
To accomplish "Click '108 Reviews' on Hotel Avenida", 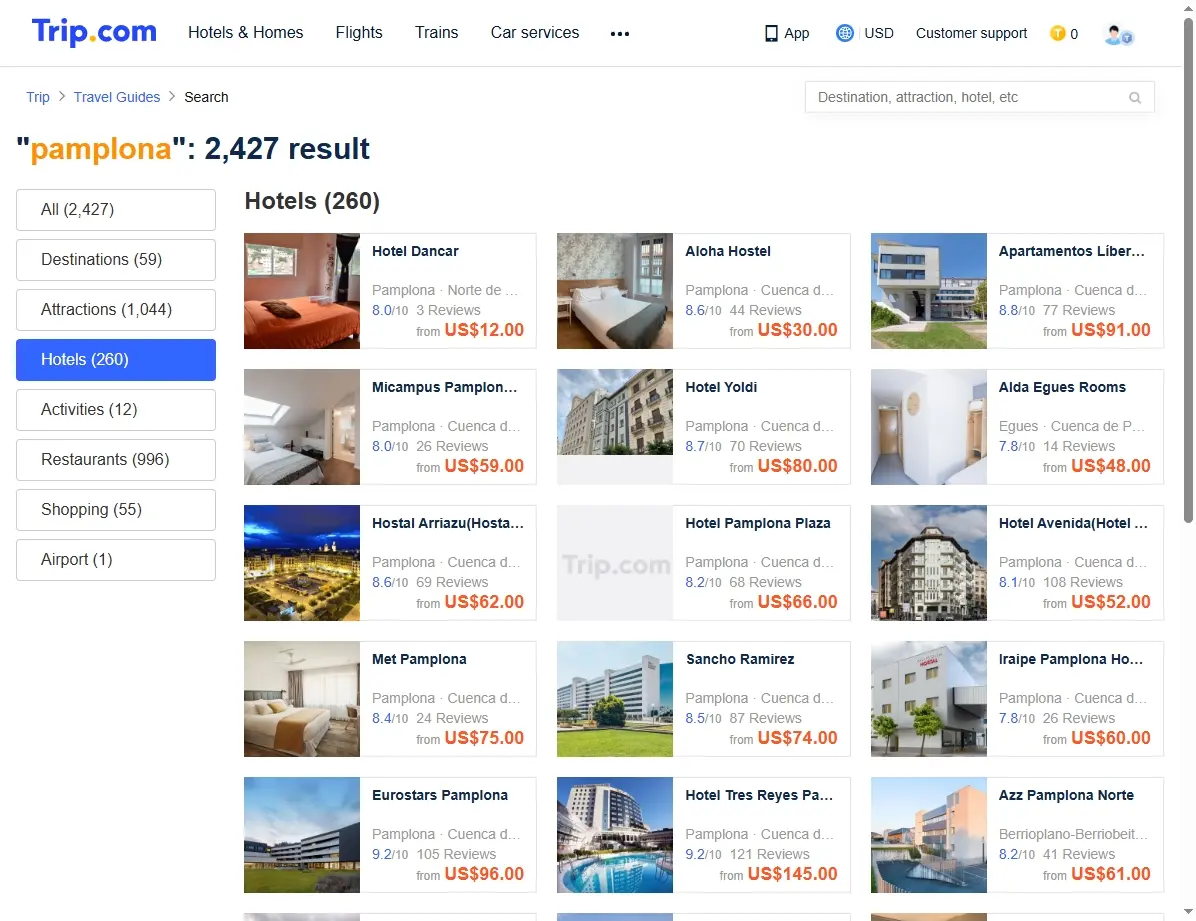I will point(1082,582).
